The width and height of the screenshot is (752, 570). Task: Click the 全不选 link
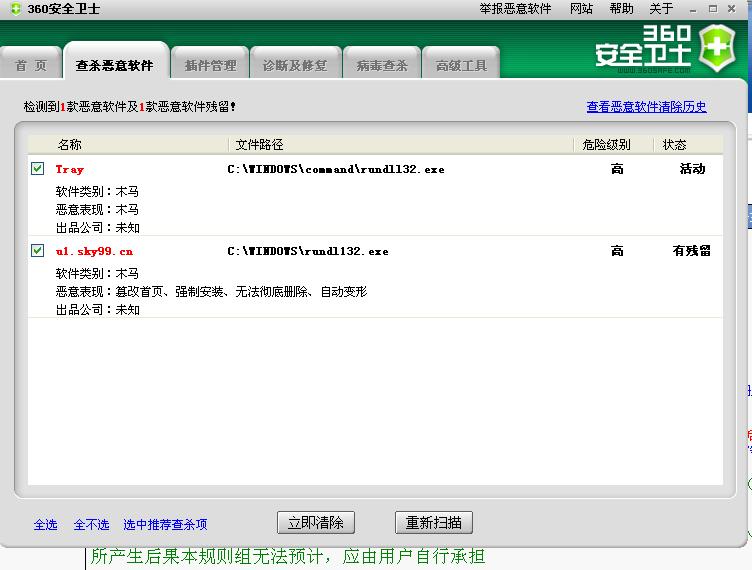point(92,524)
